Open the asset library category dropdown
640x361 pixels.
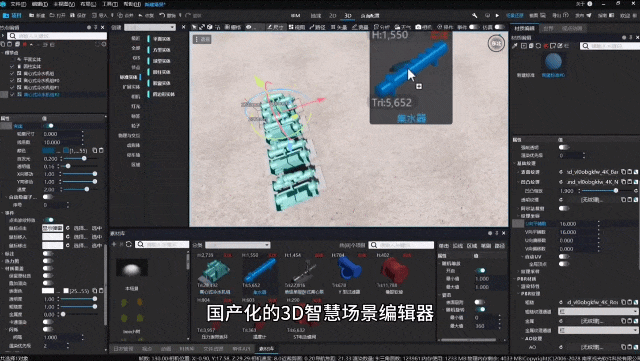(x=238, y=245)
